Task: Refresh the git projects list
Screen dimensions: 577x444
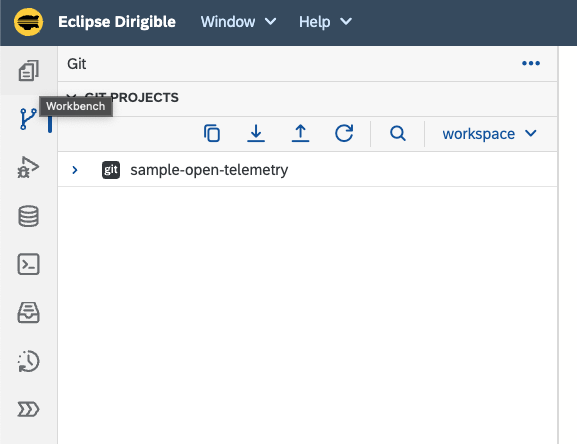Action: tap(344, 134)
